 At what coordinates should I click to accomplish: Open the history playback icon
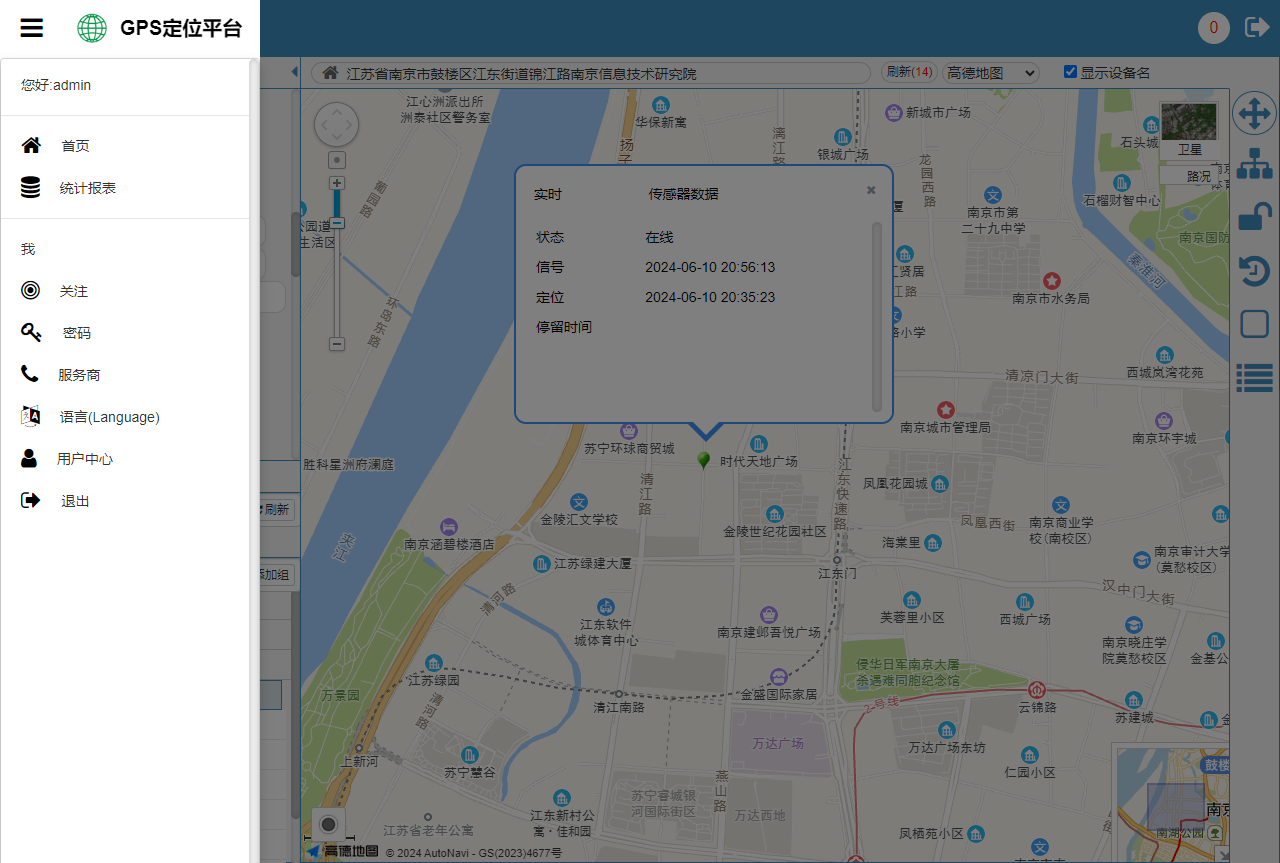click(1254, 271)
